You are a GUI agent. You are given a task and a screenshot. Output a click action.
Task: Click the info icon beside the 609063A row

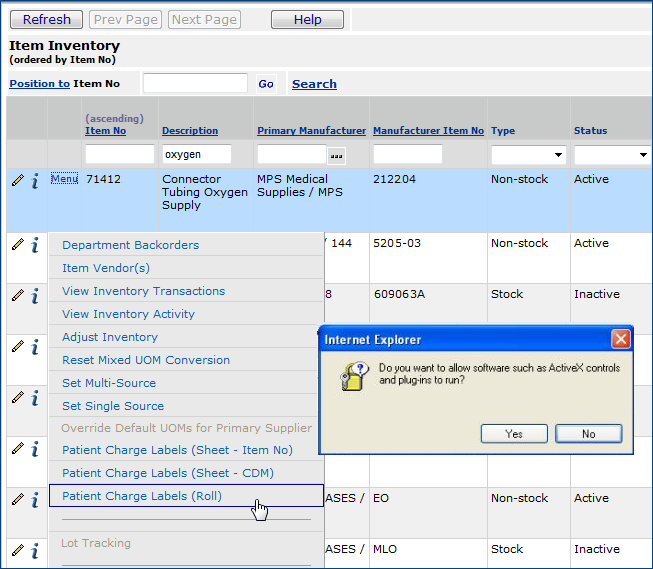click(x=35, y=296)
